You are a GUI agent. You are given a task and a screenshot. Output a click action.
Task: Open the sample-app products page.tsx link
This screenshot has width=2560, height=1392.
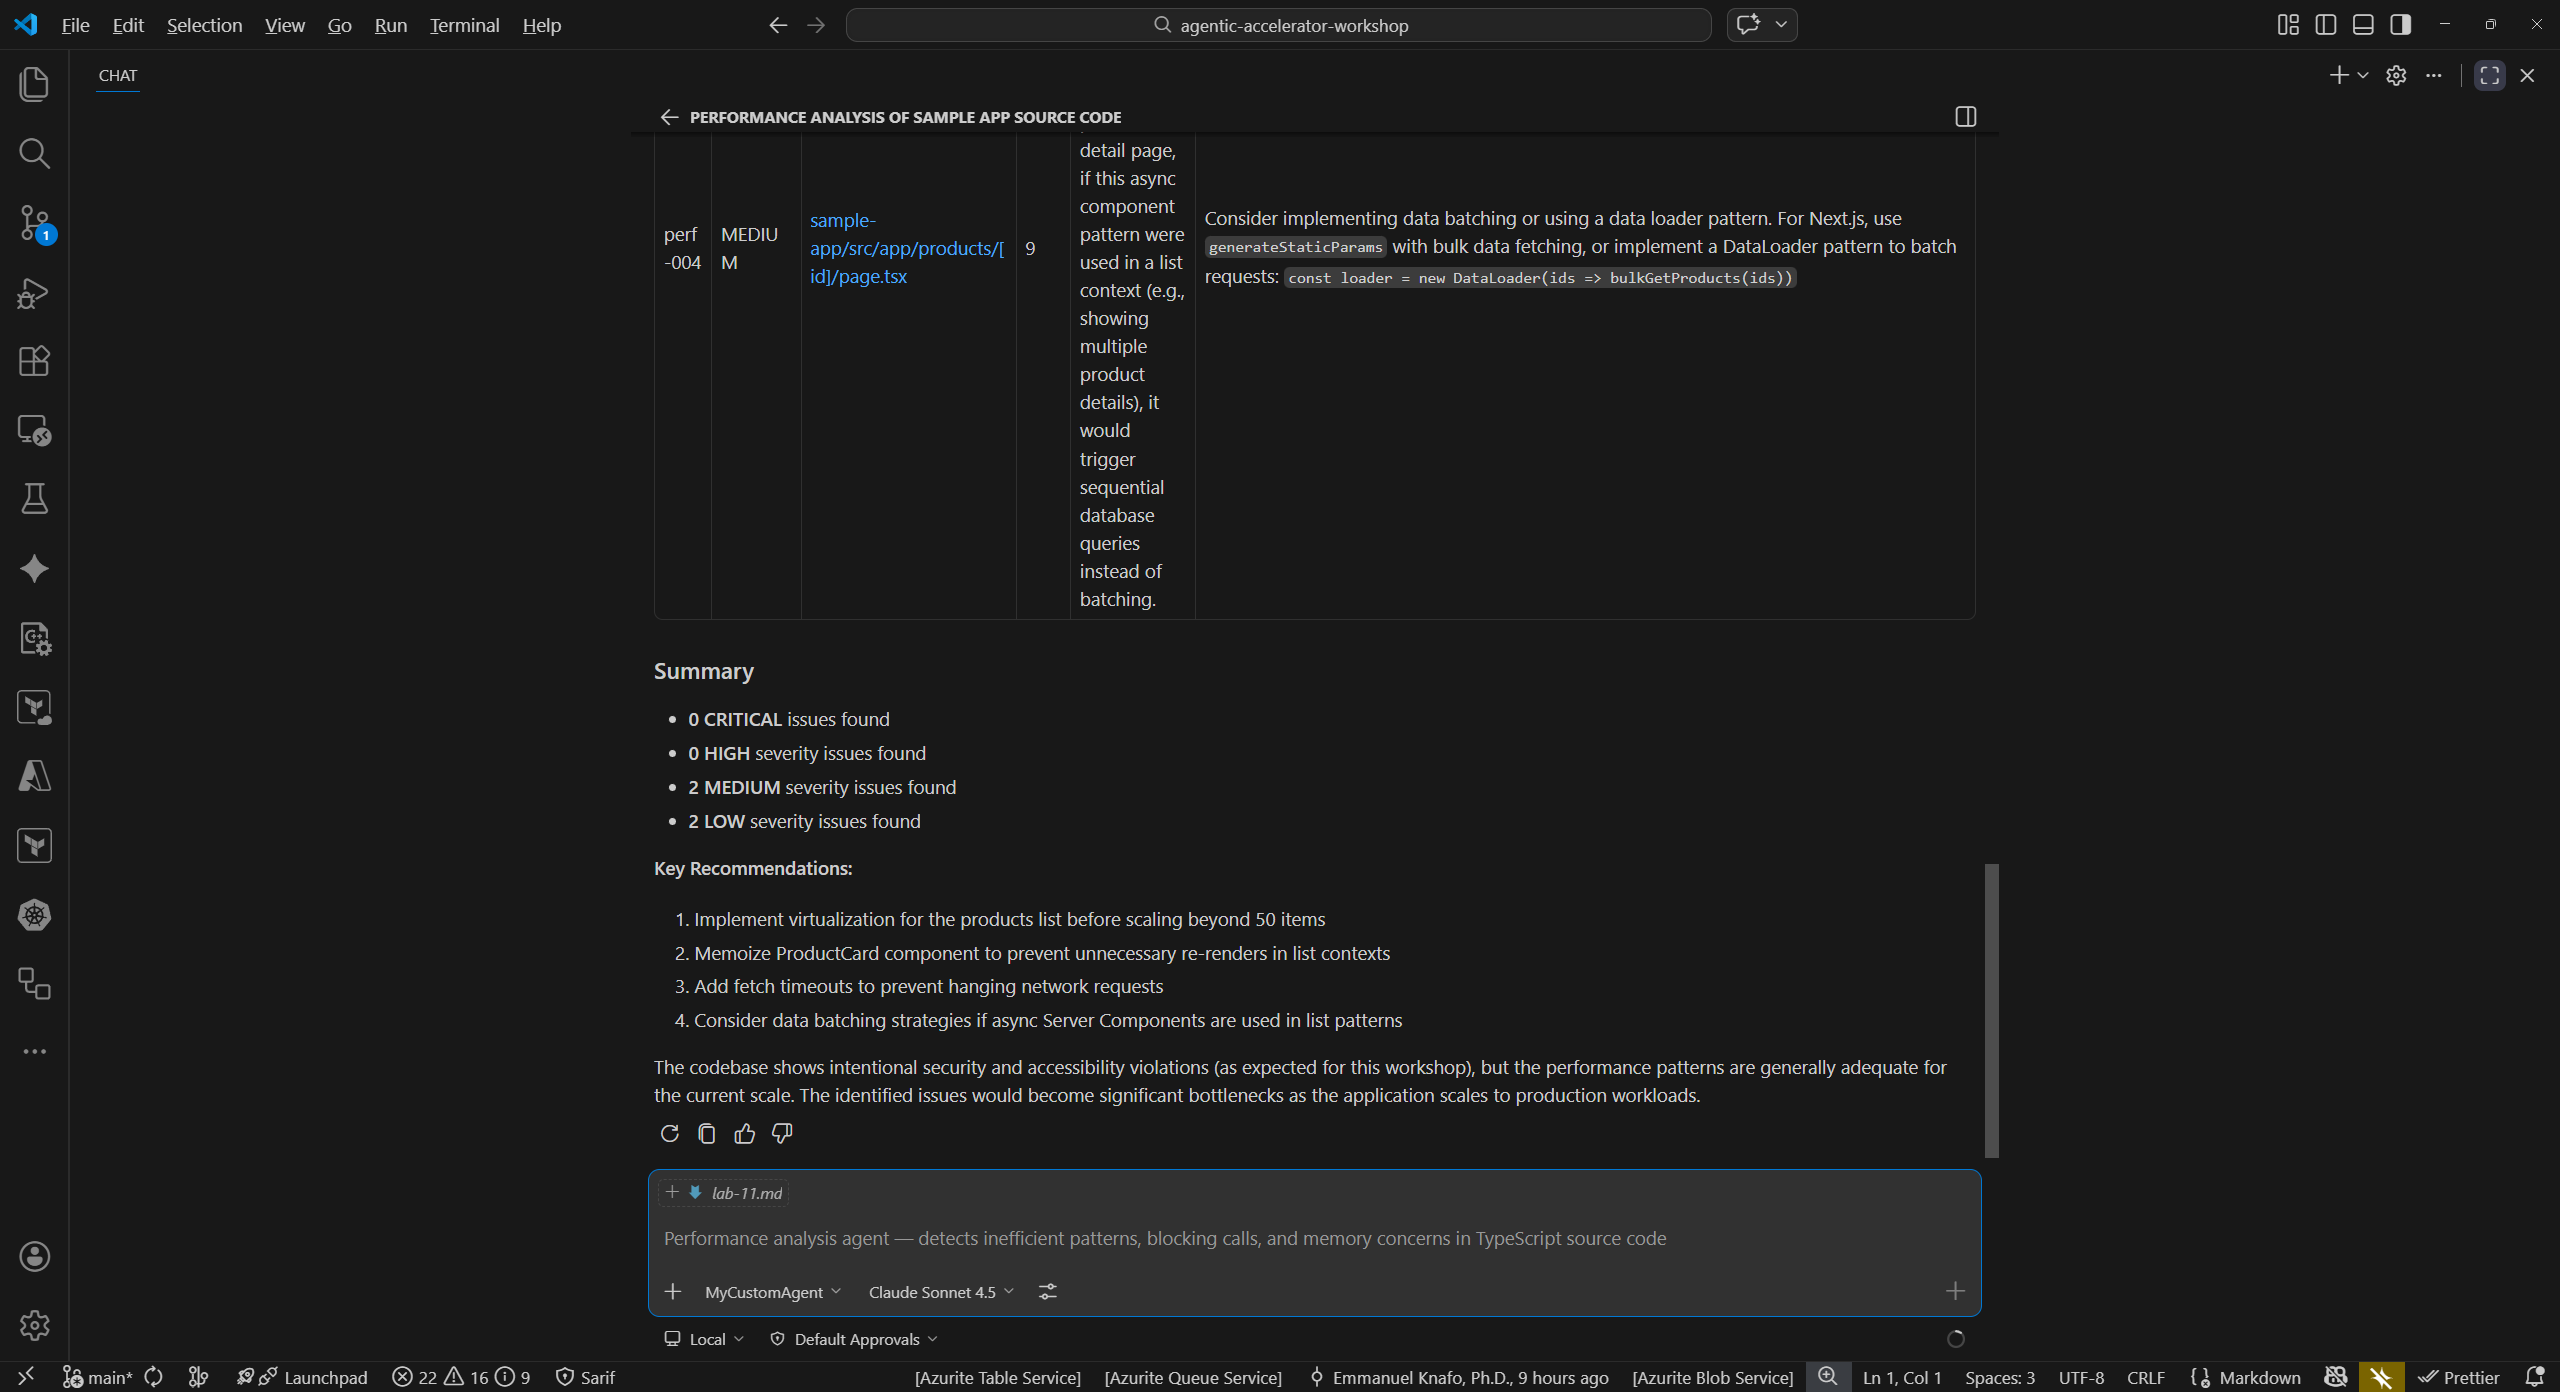pyautogui.click(x=906, y=248)
